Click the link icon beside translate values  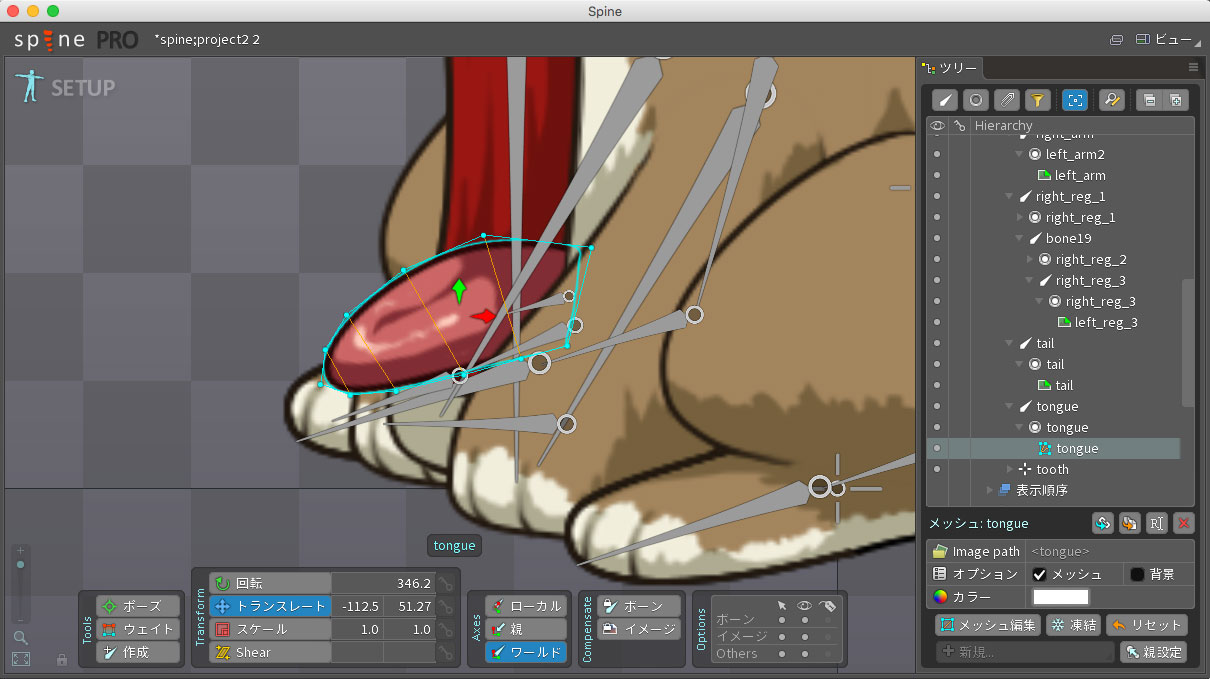click(446, 606)
